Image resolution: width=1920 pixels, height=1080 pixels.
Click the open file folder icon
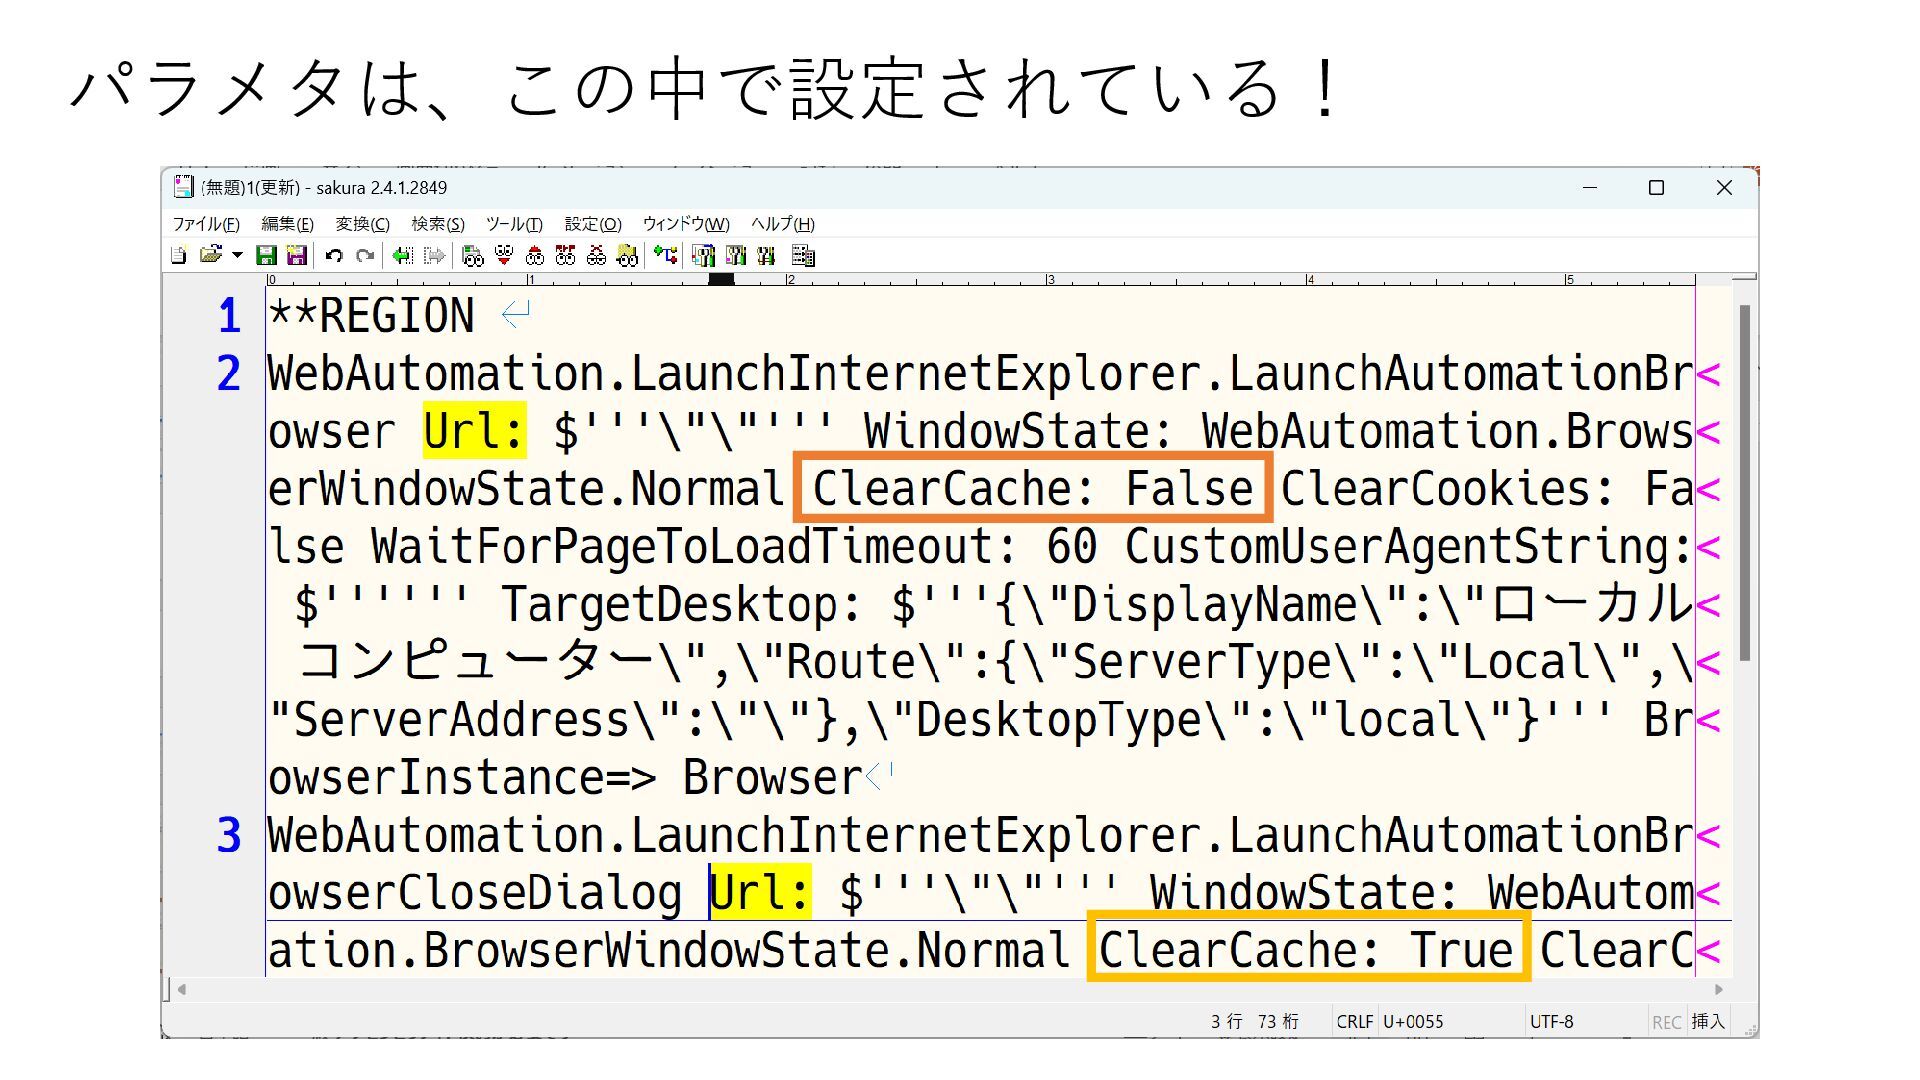(210, 255)
